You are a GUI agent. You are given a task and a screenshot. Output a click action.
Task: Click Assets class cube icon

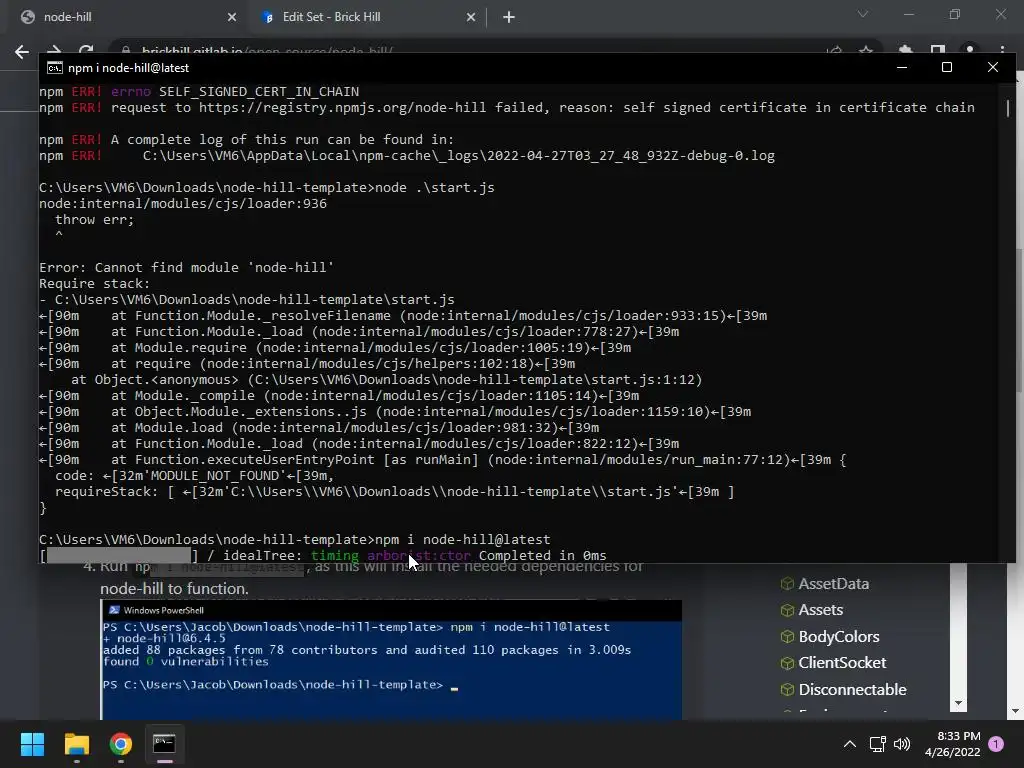pyautogui.click(x=788, y=610)
